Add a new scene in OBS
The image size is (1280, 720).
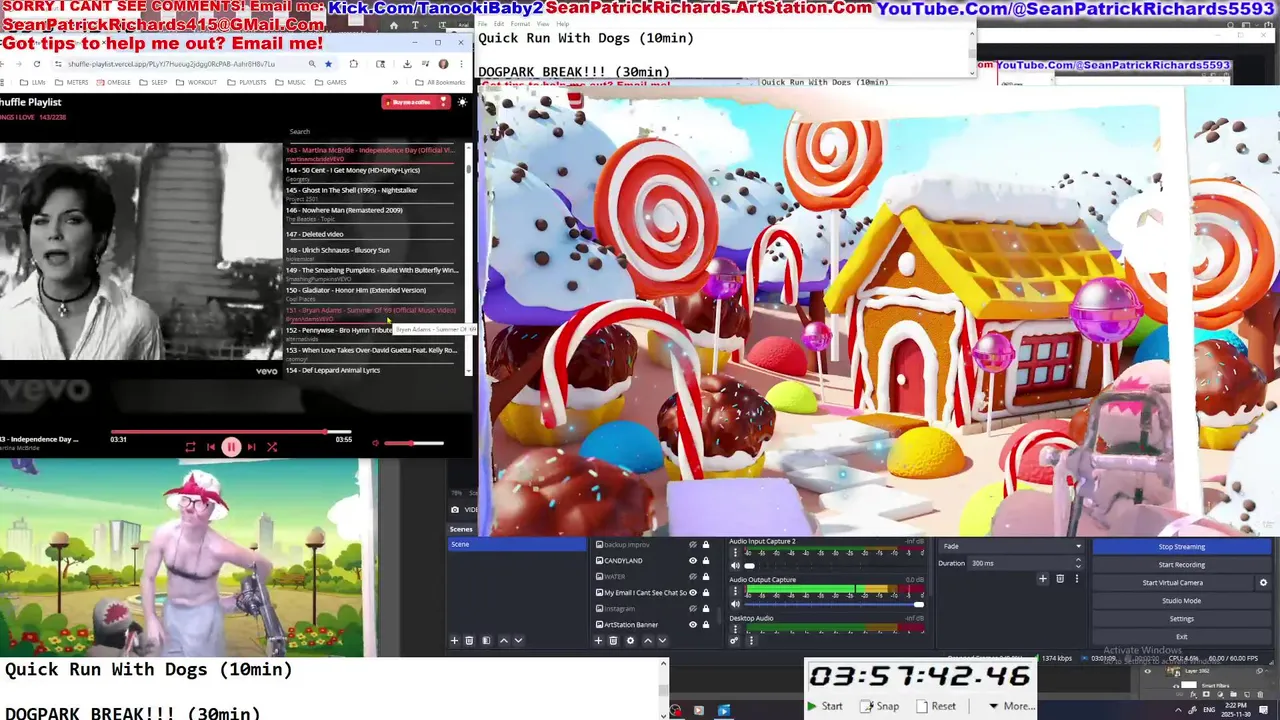click(x=454, y=640)
